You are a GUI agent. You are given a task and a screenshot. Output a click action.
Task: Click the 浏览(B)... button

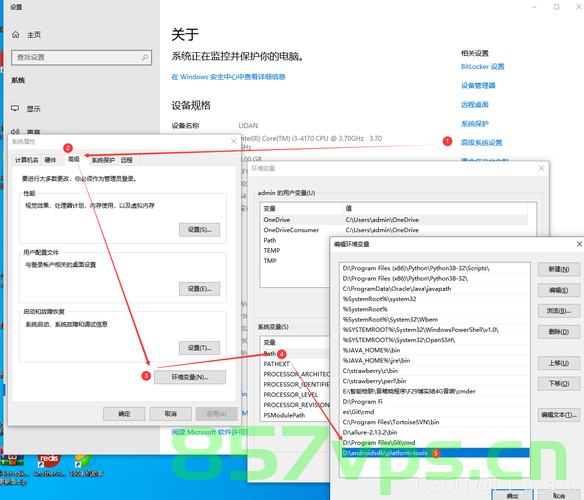pyautogui.click(x=559, y=311)
